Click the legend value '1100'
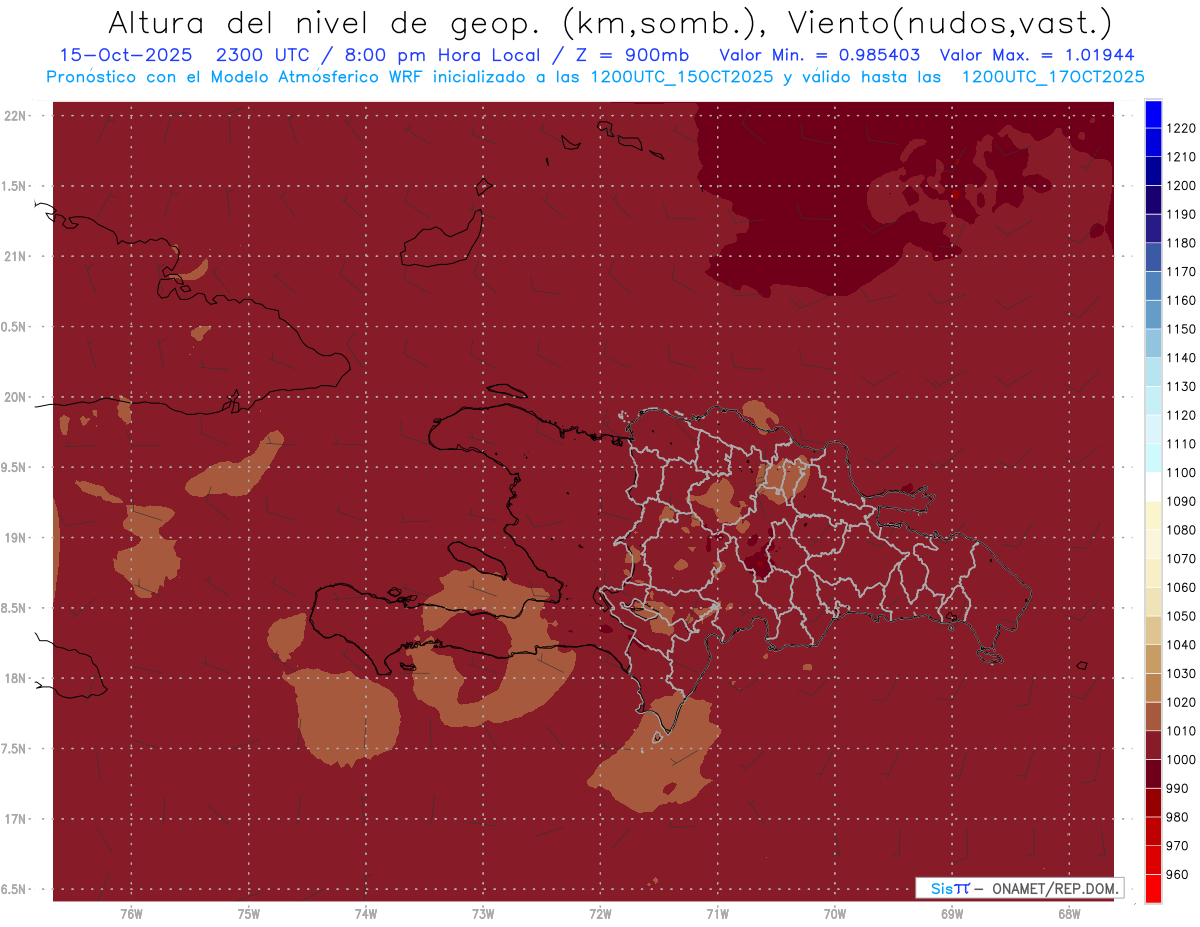Screen dimensions: 1200x927 [x=1183, y=472]
